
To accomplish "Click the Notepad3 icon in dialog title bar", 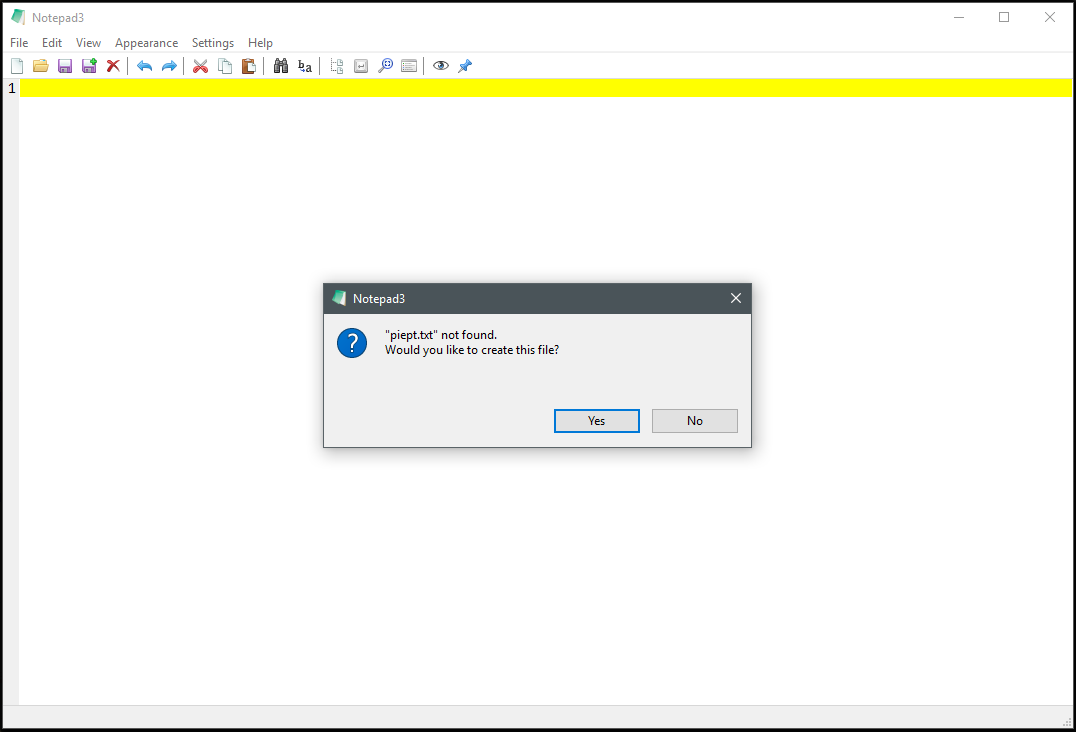I will (339, 298).
